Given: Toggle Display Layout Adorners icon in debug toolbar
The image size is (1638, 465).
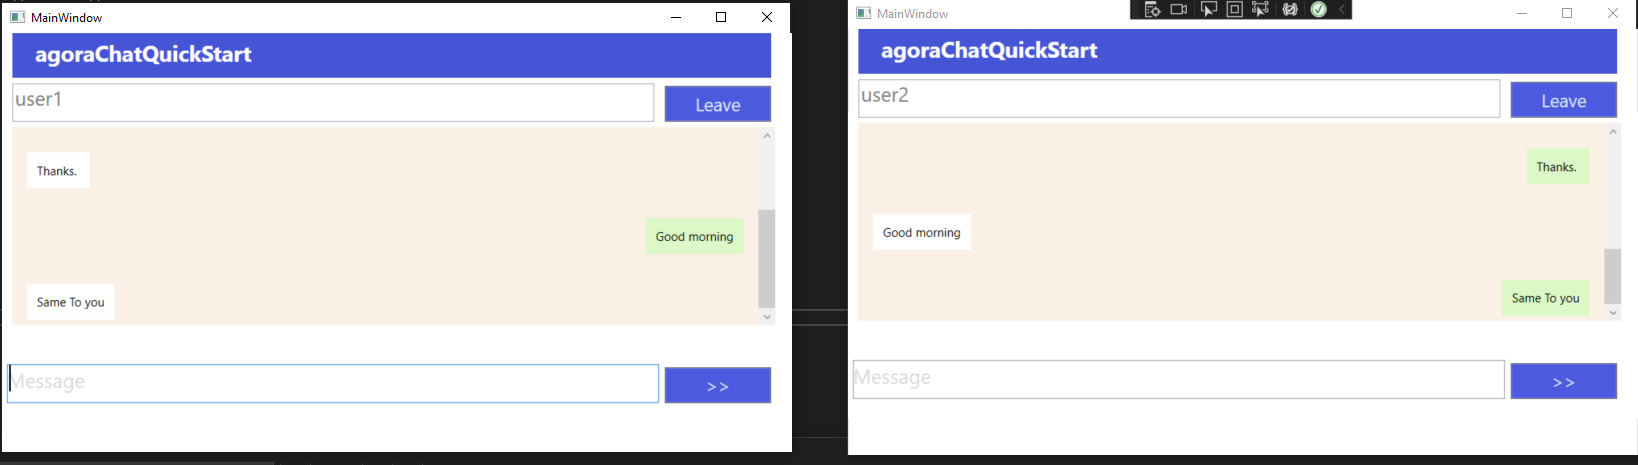Looking at the screenshot, I should click(1234, 10).
